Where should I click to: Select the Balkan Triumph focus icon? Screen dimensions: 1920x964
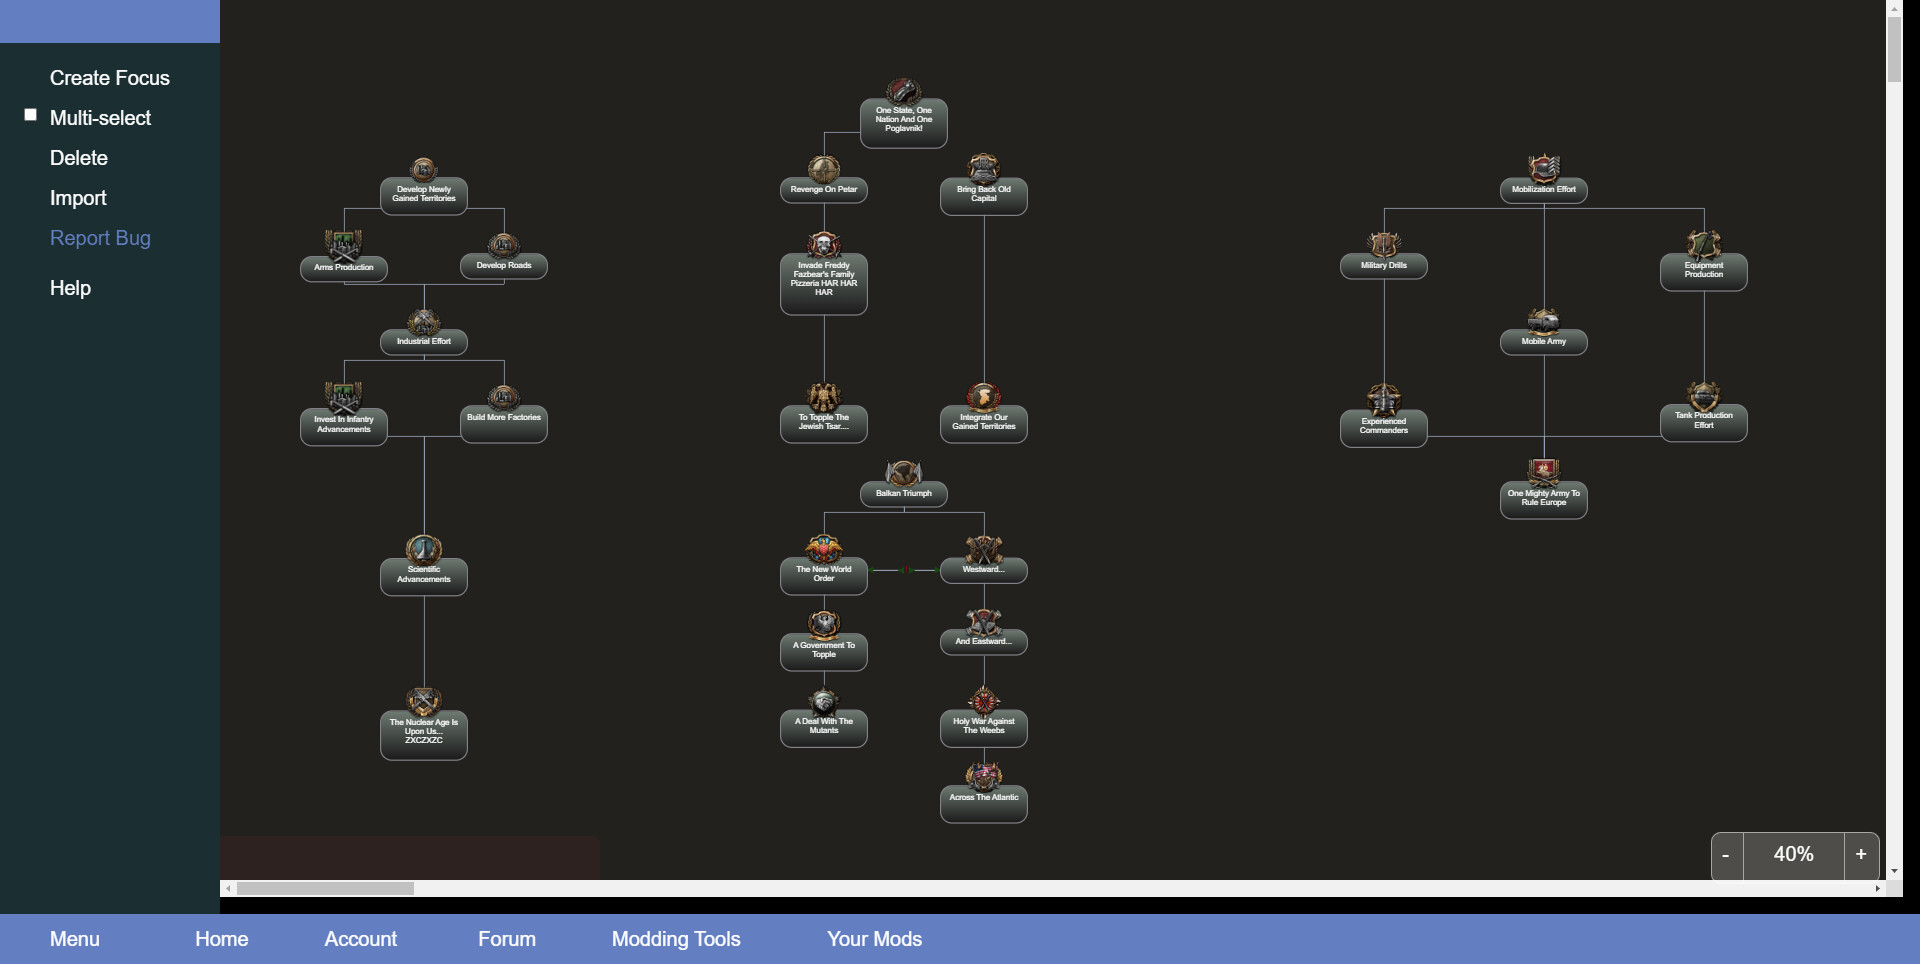click(x=903, y=473)
